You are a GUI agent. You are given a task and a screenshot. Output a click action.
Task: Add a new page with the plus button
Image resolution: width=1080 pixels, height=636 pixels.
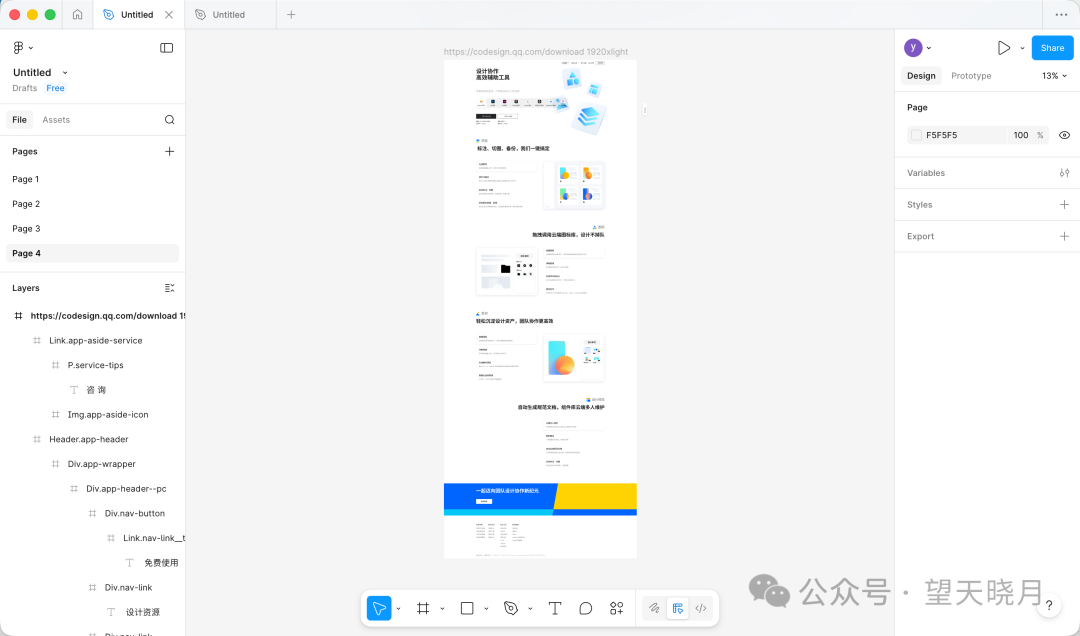click(x=170, y=151)
